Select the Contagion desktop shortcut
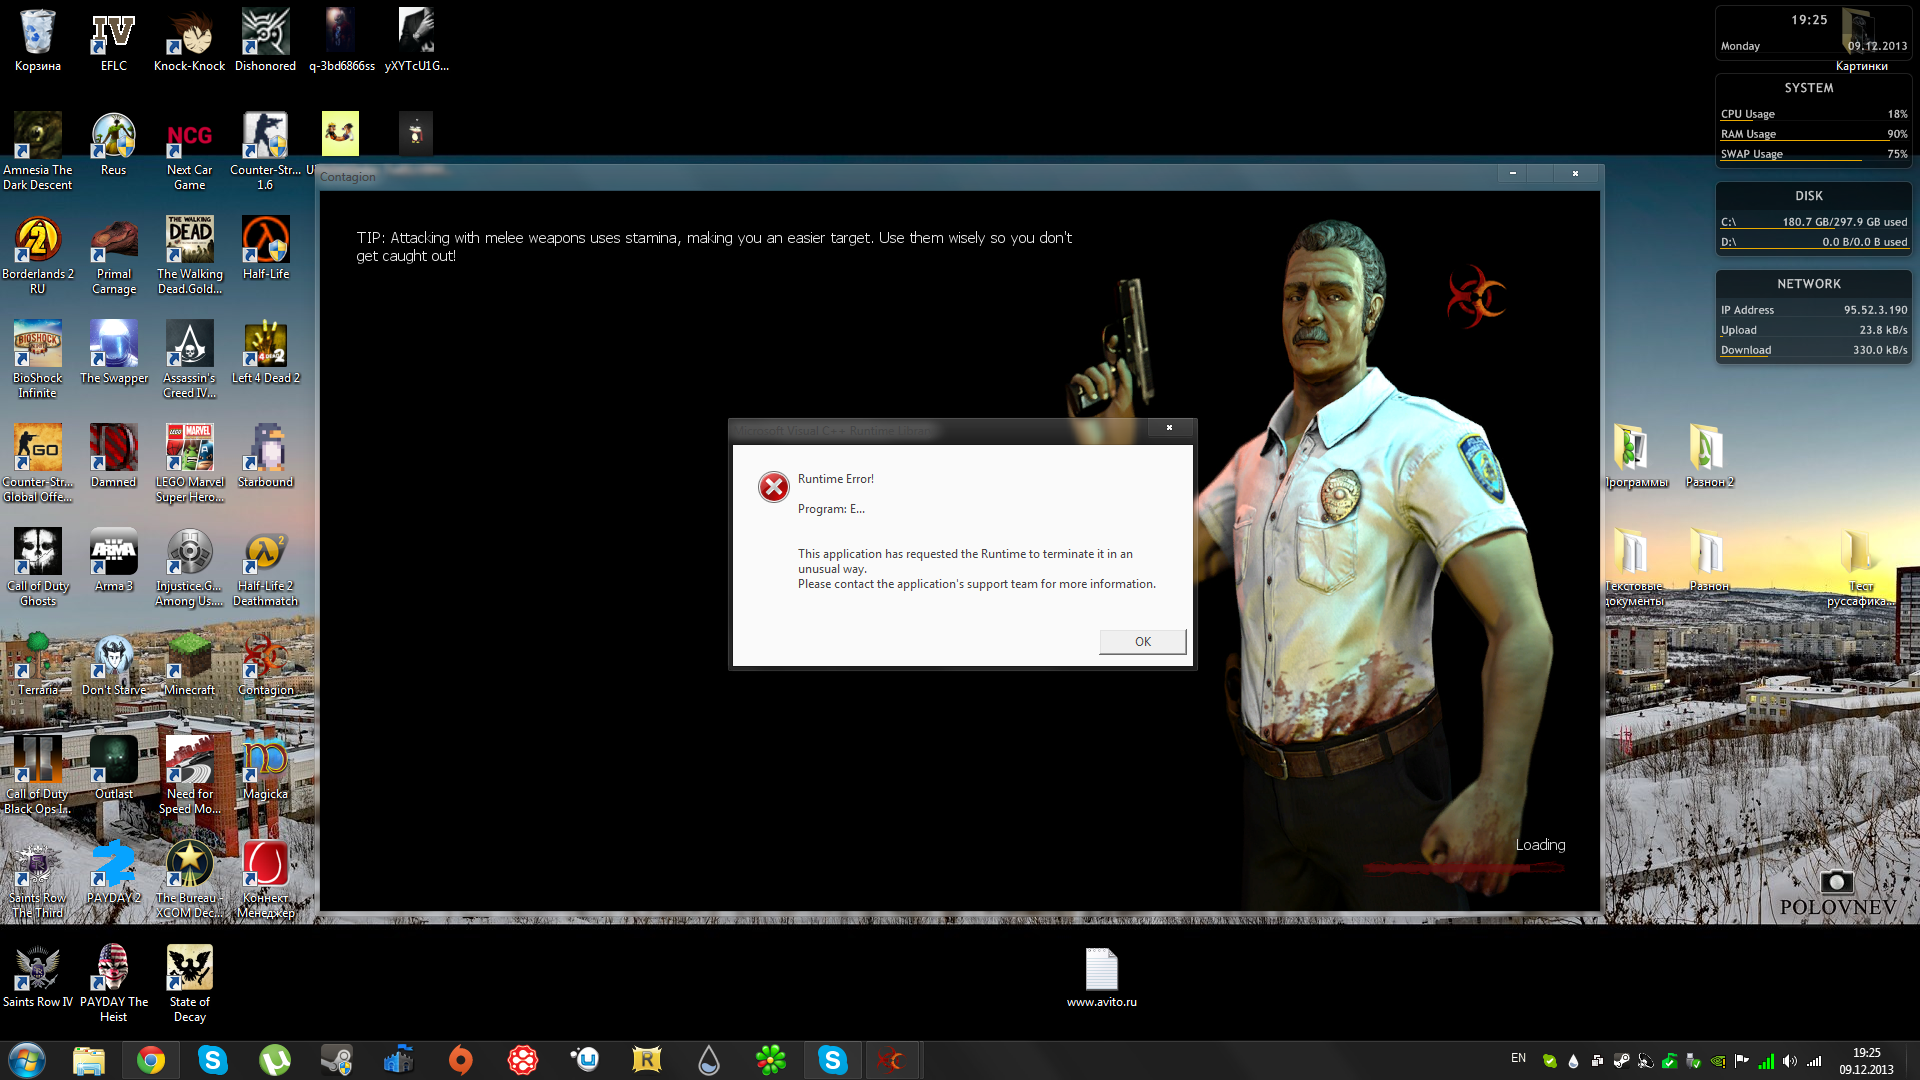Viewport: 1920px width, 1080px height. tap(266, 664)
